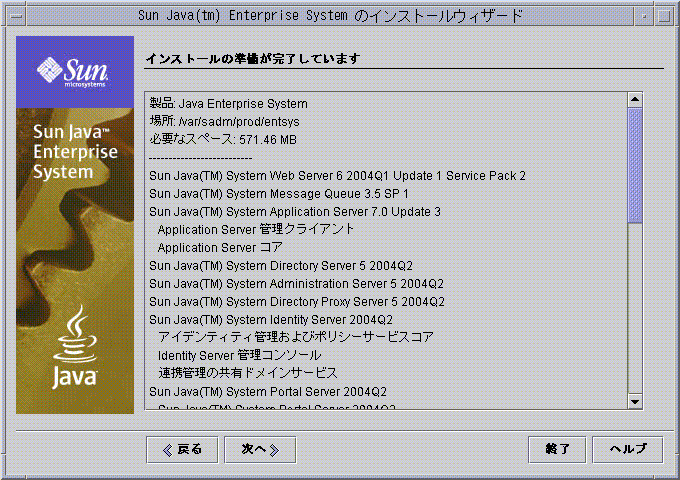
Task: Click the 次へ (Next) button
Action: tap(260, 449)
